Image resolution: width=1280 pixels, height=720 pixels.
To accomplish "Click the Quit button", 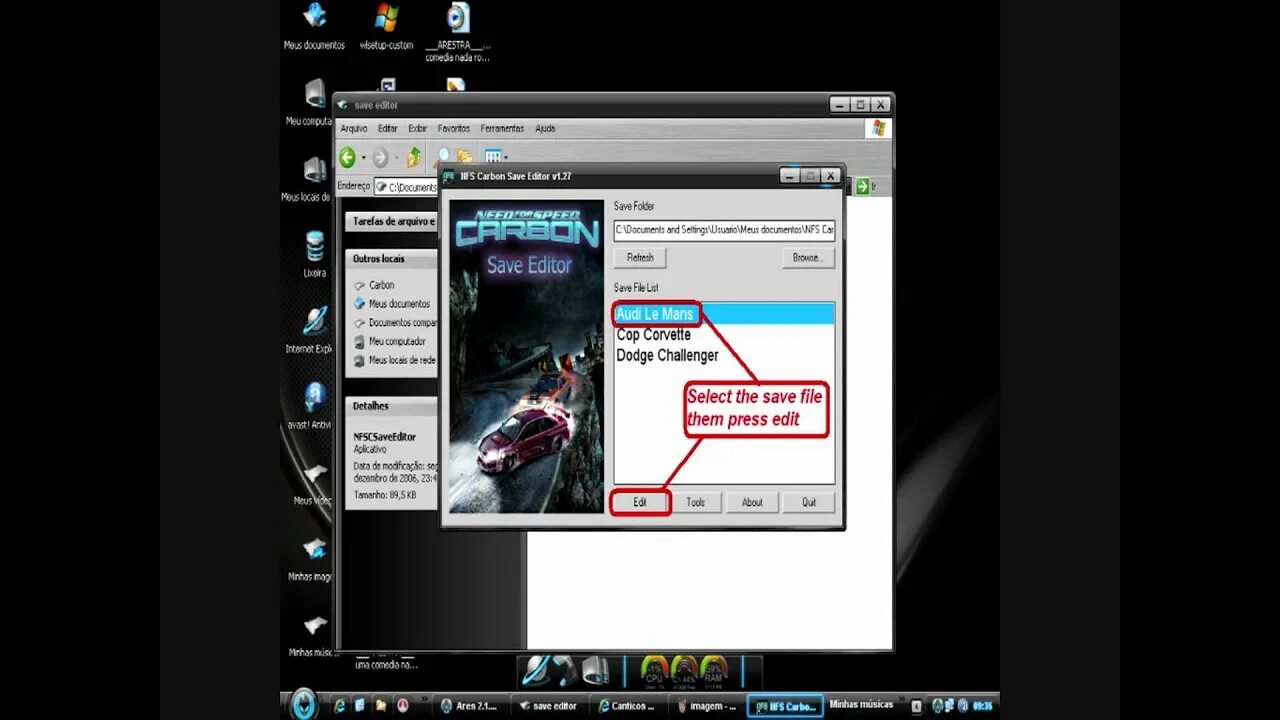I will [x=808, y=502].
